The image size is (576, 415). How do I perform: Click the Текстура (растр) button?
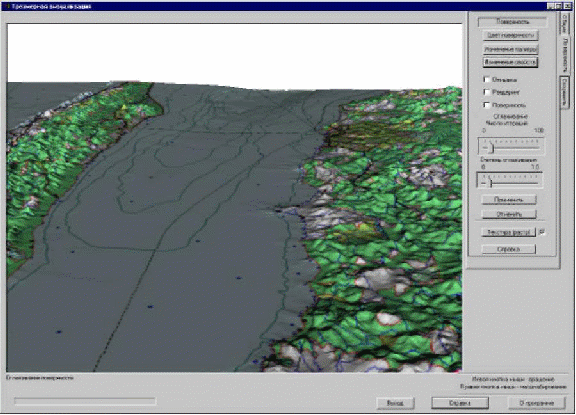tap(508, 232)
